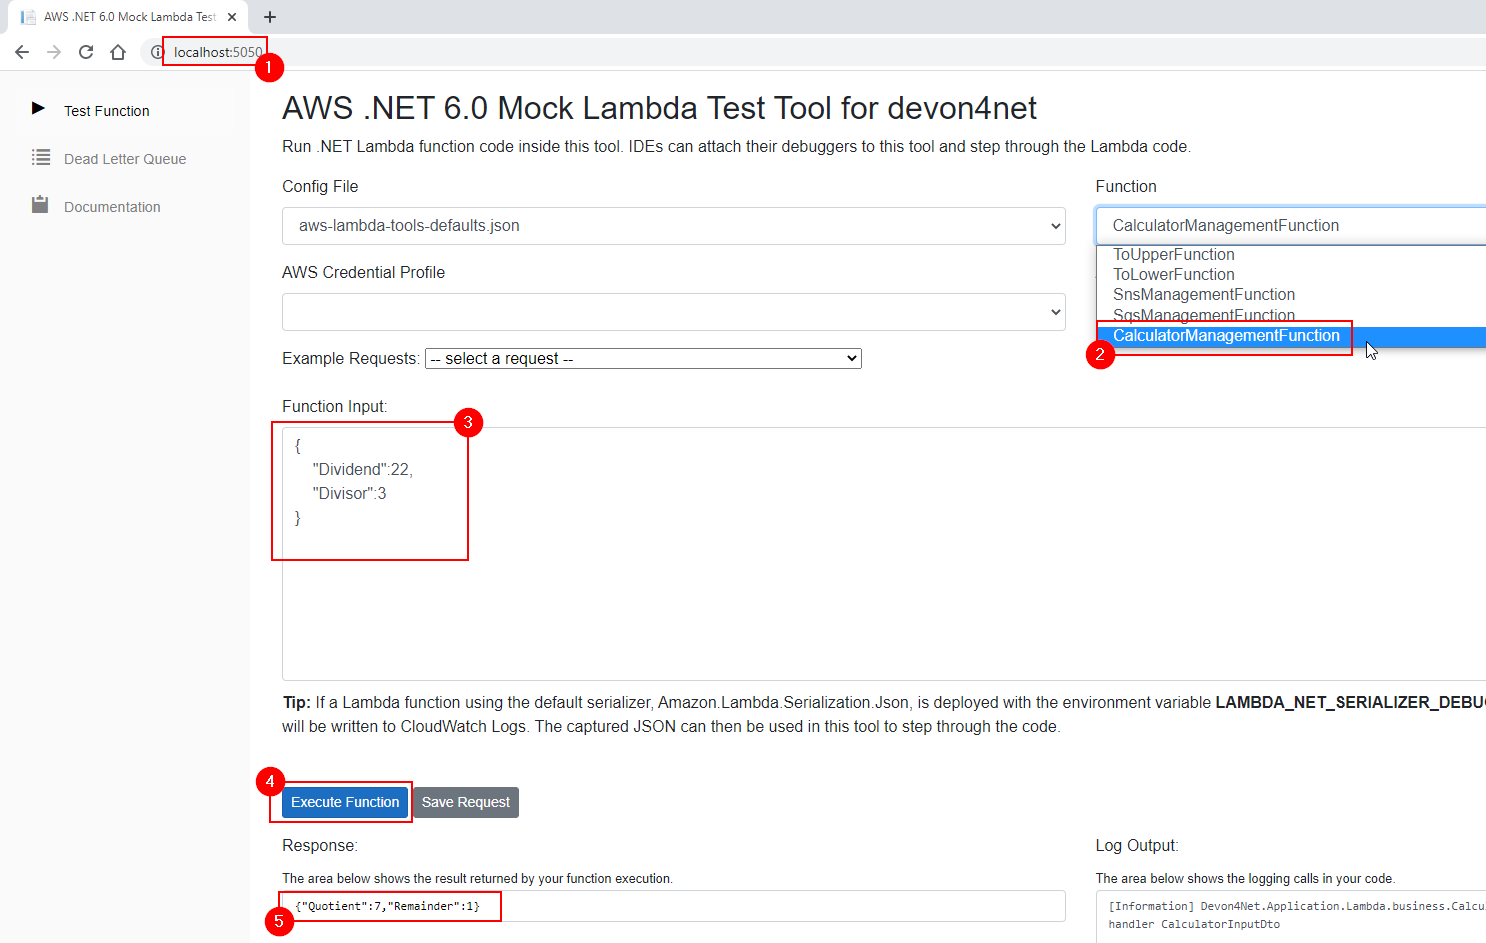Viewport: 1486px width, 943px height.
Task: Click the Test Function play icon
Action: point(39,110)
